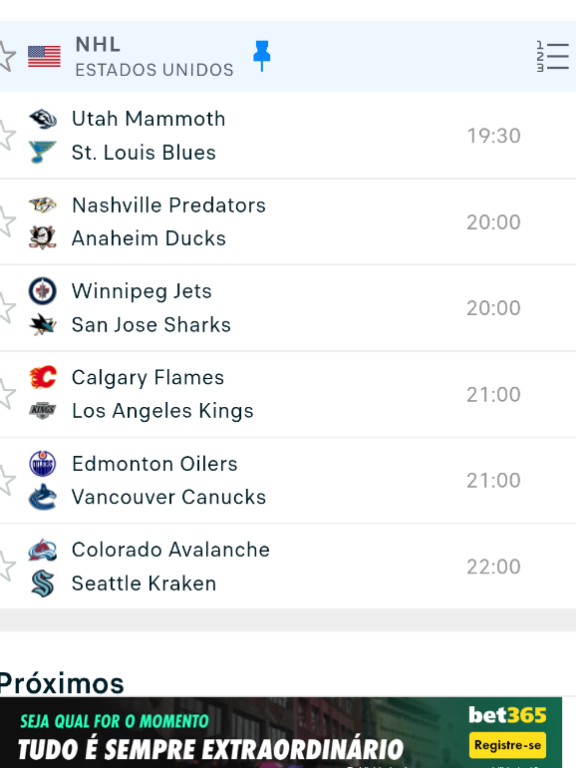Favorite the NHL league with star
576x768 pixels.
(x=7, y=56)
